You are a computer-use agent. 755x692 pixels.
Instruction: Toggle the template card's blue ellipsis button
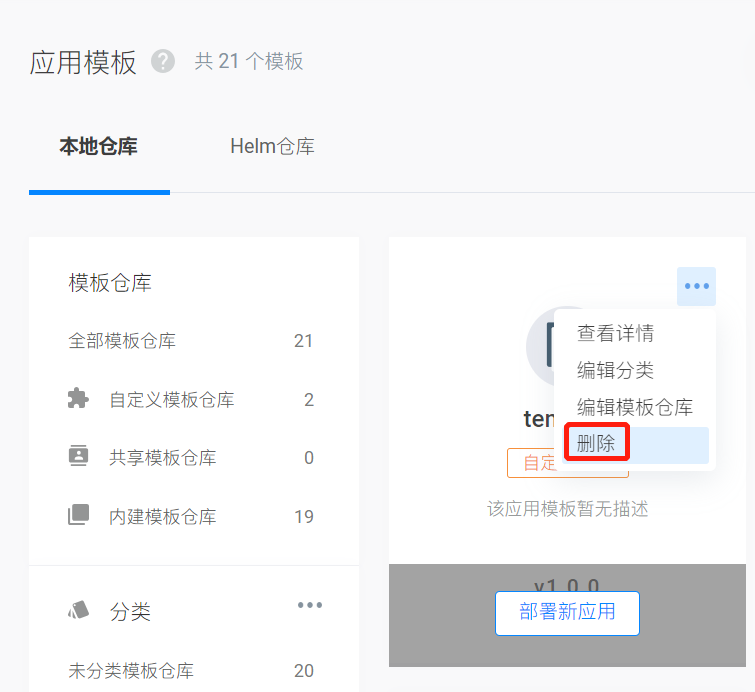click(696, 286)
